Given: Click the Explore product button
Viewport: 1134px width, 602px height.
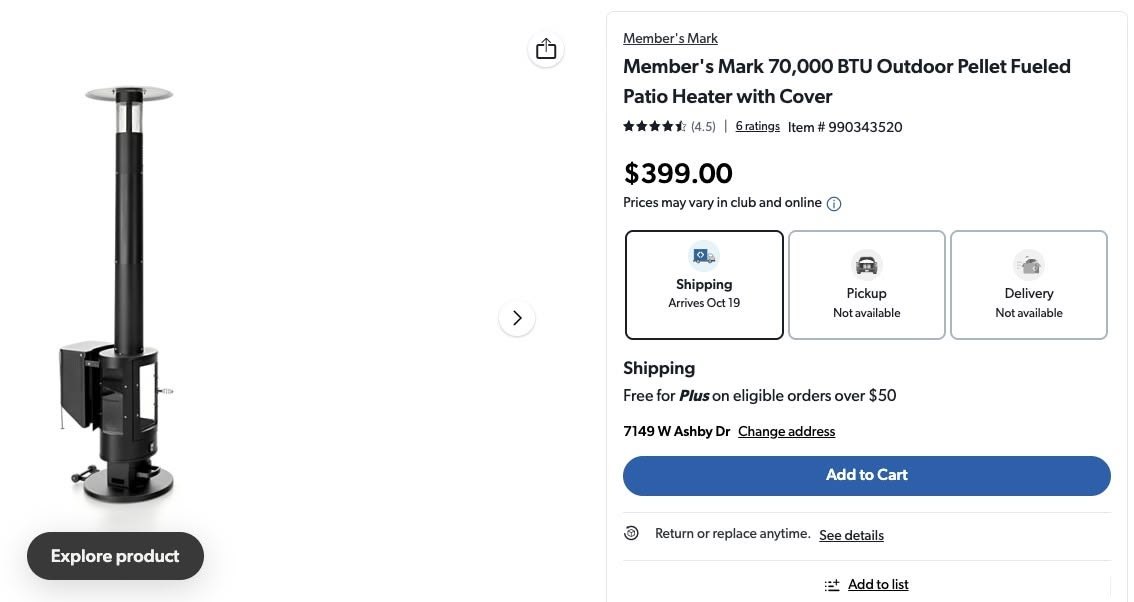Looking at the screenshot, I should pos(115,556).
